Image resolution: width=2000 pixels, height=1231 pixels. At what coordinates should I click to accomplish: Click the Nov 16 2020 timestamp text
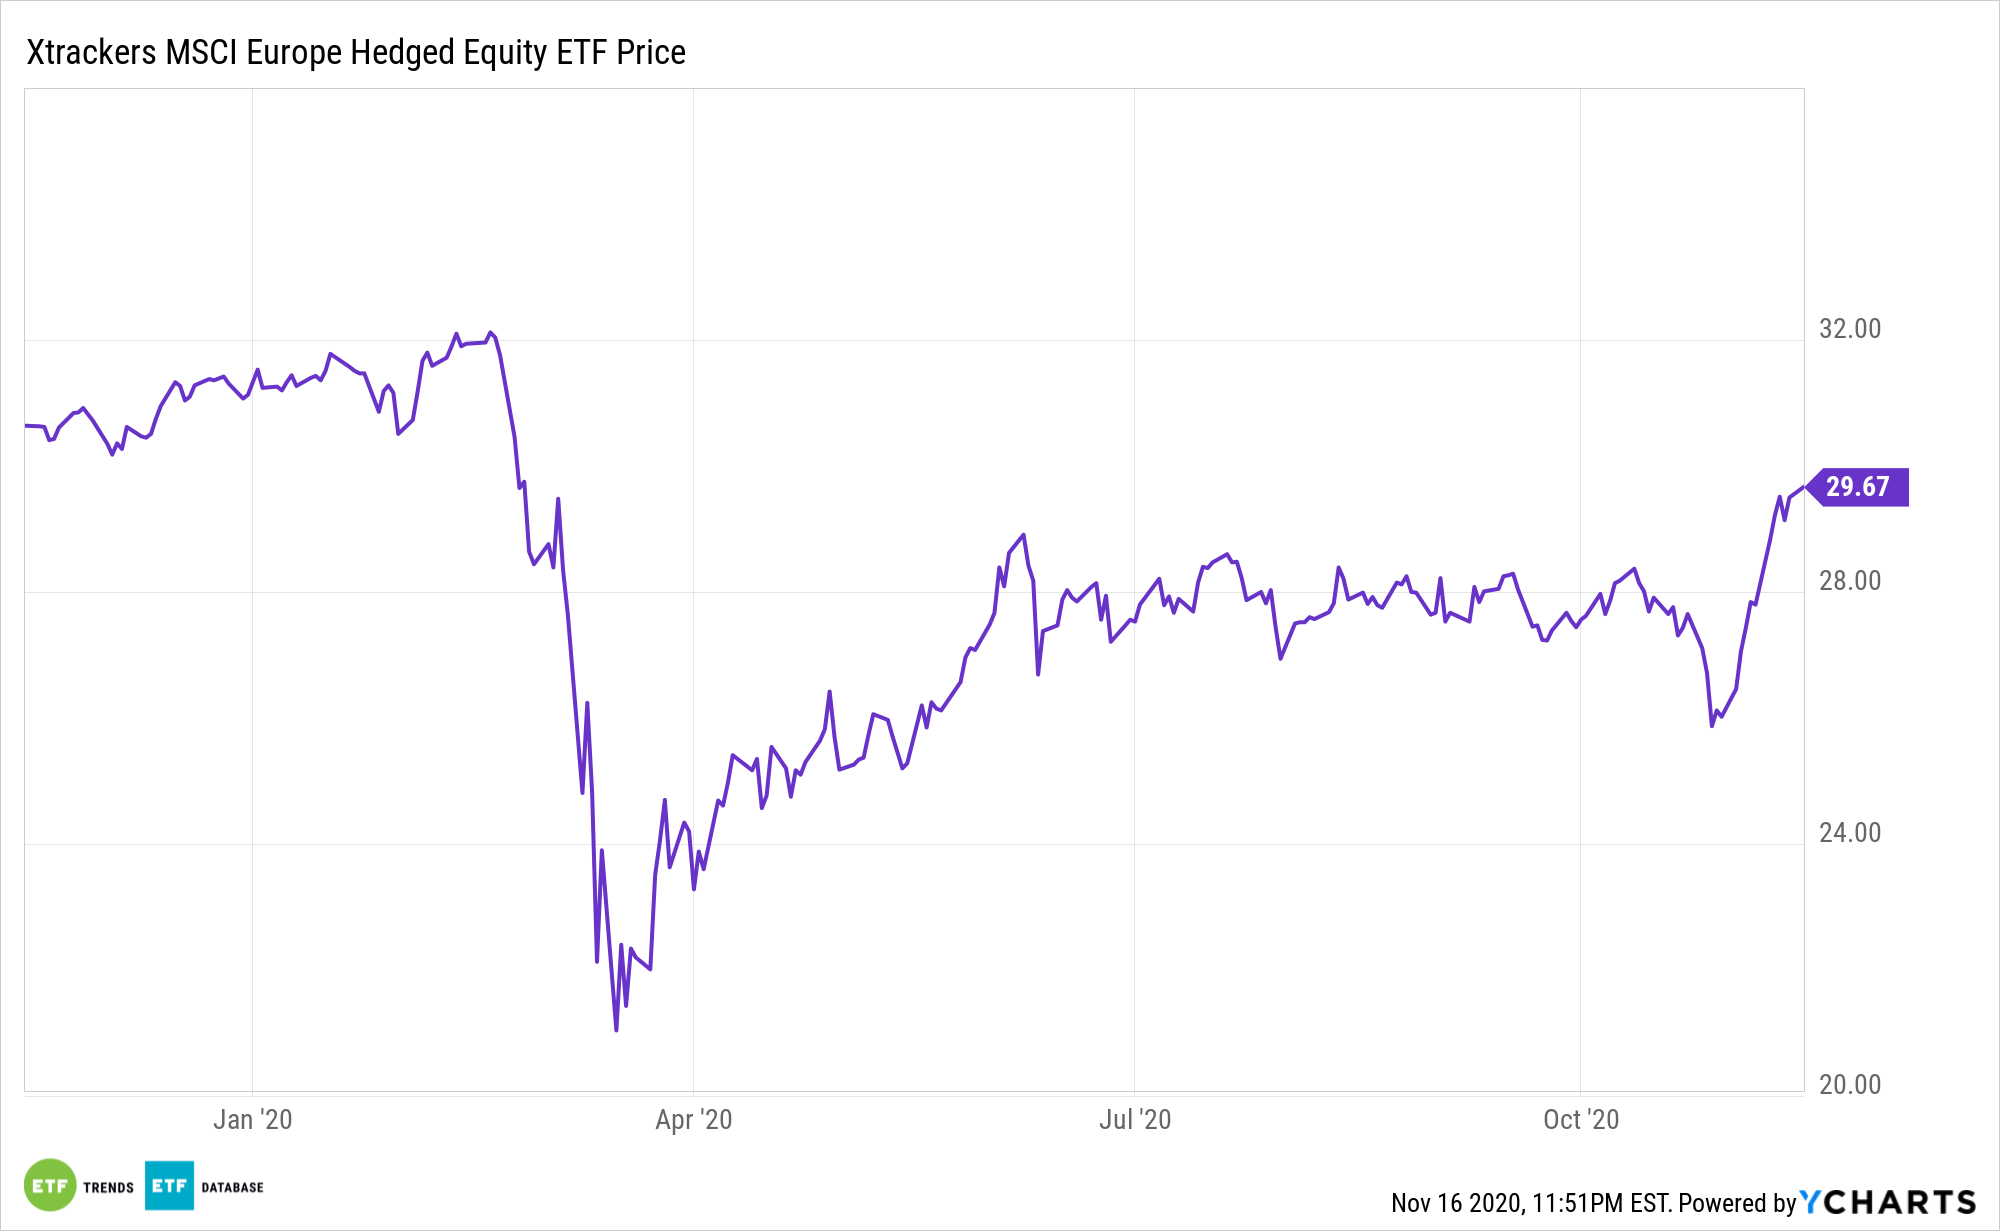pyautogui.click(x=1530, y=1203)
